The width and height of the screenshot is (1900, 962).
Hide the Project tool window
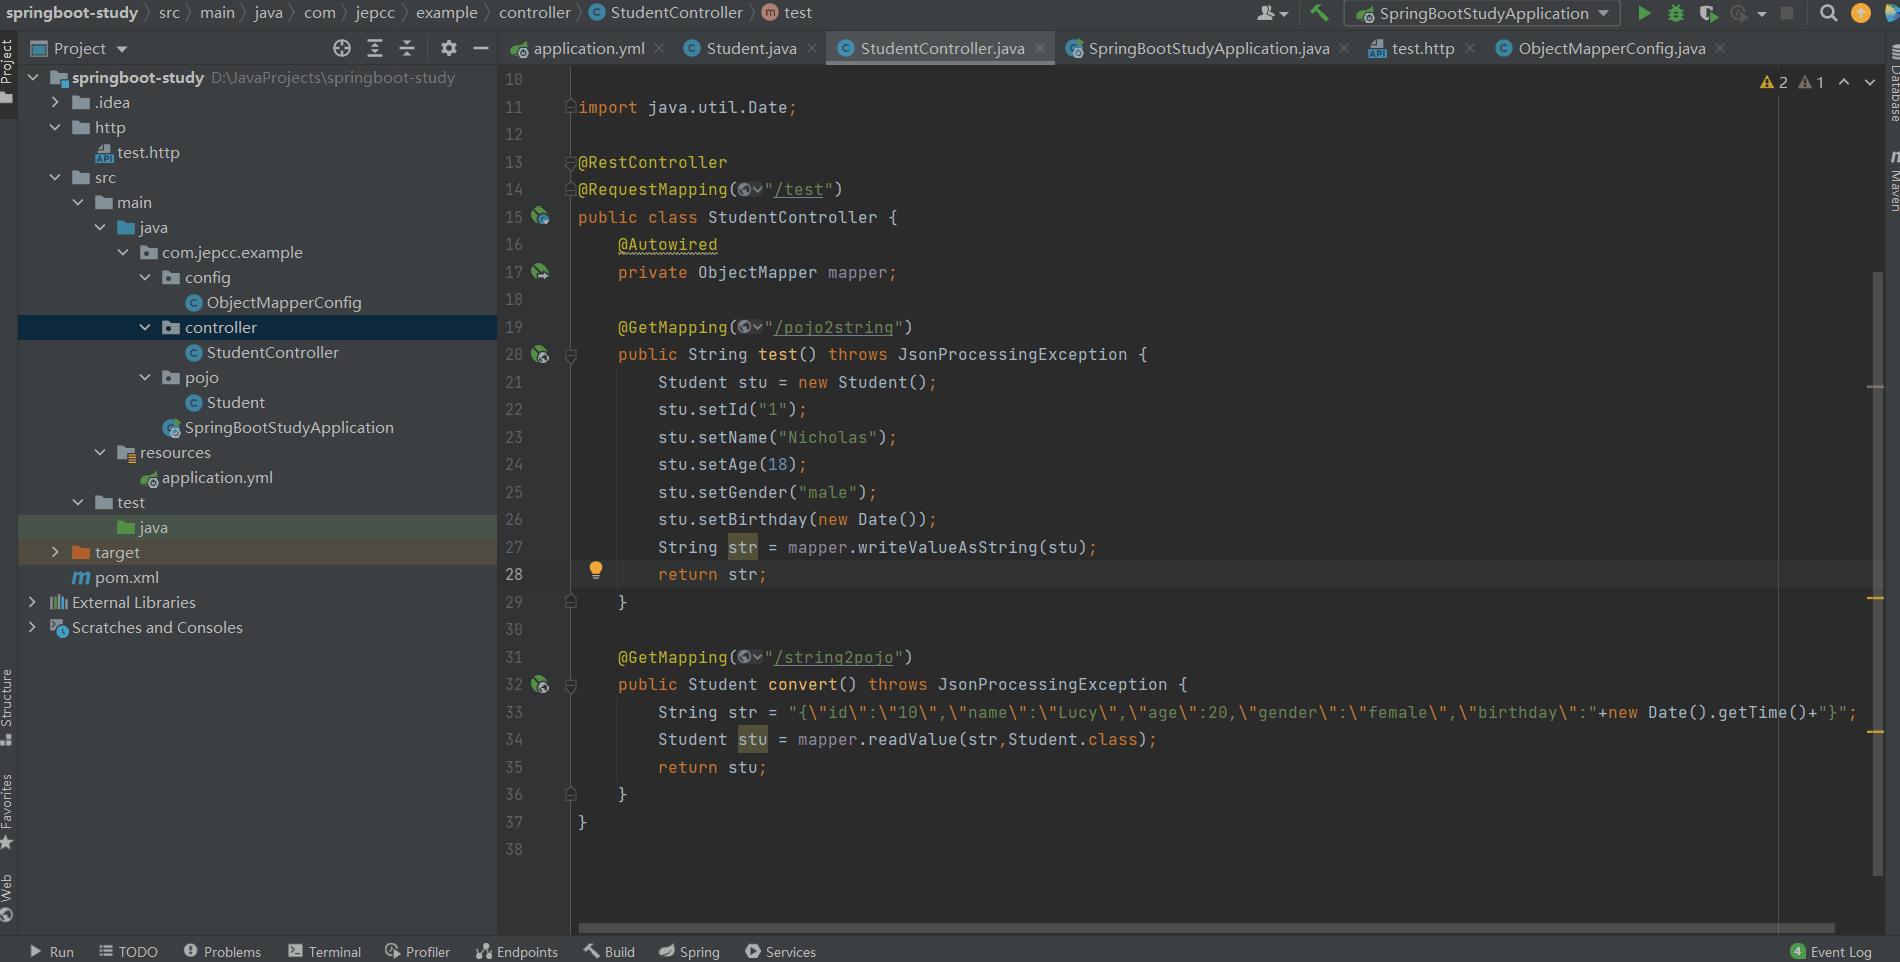click(x=481, y=48)
